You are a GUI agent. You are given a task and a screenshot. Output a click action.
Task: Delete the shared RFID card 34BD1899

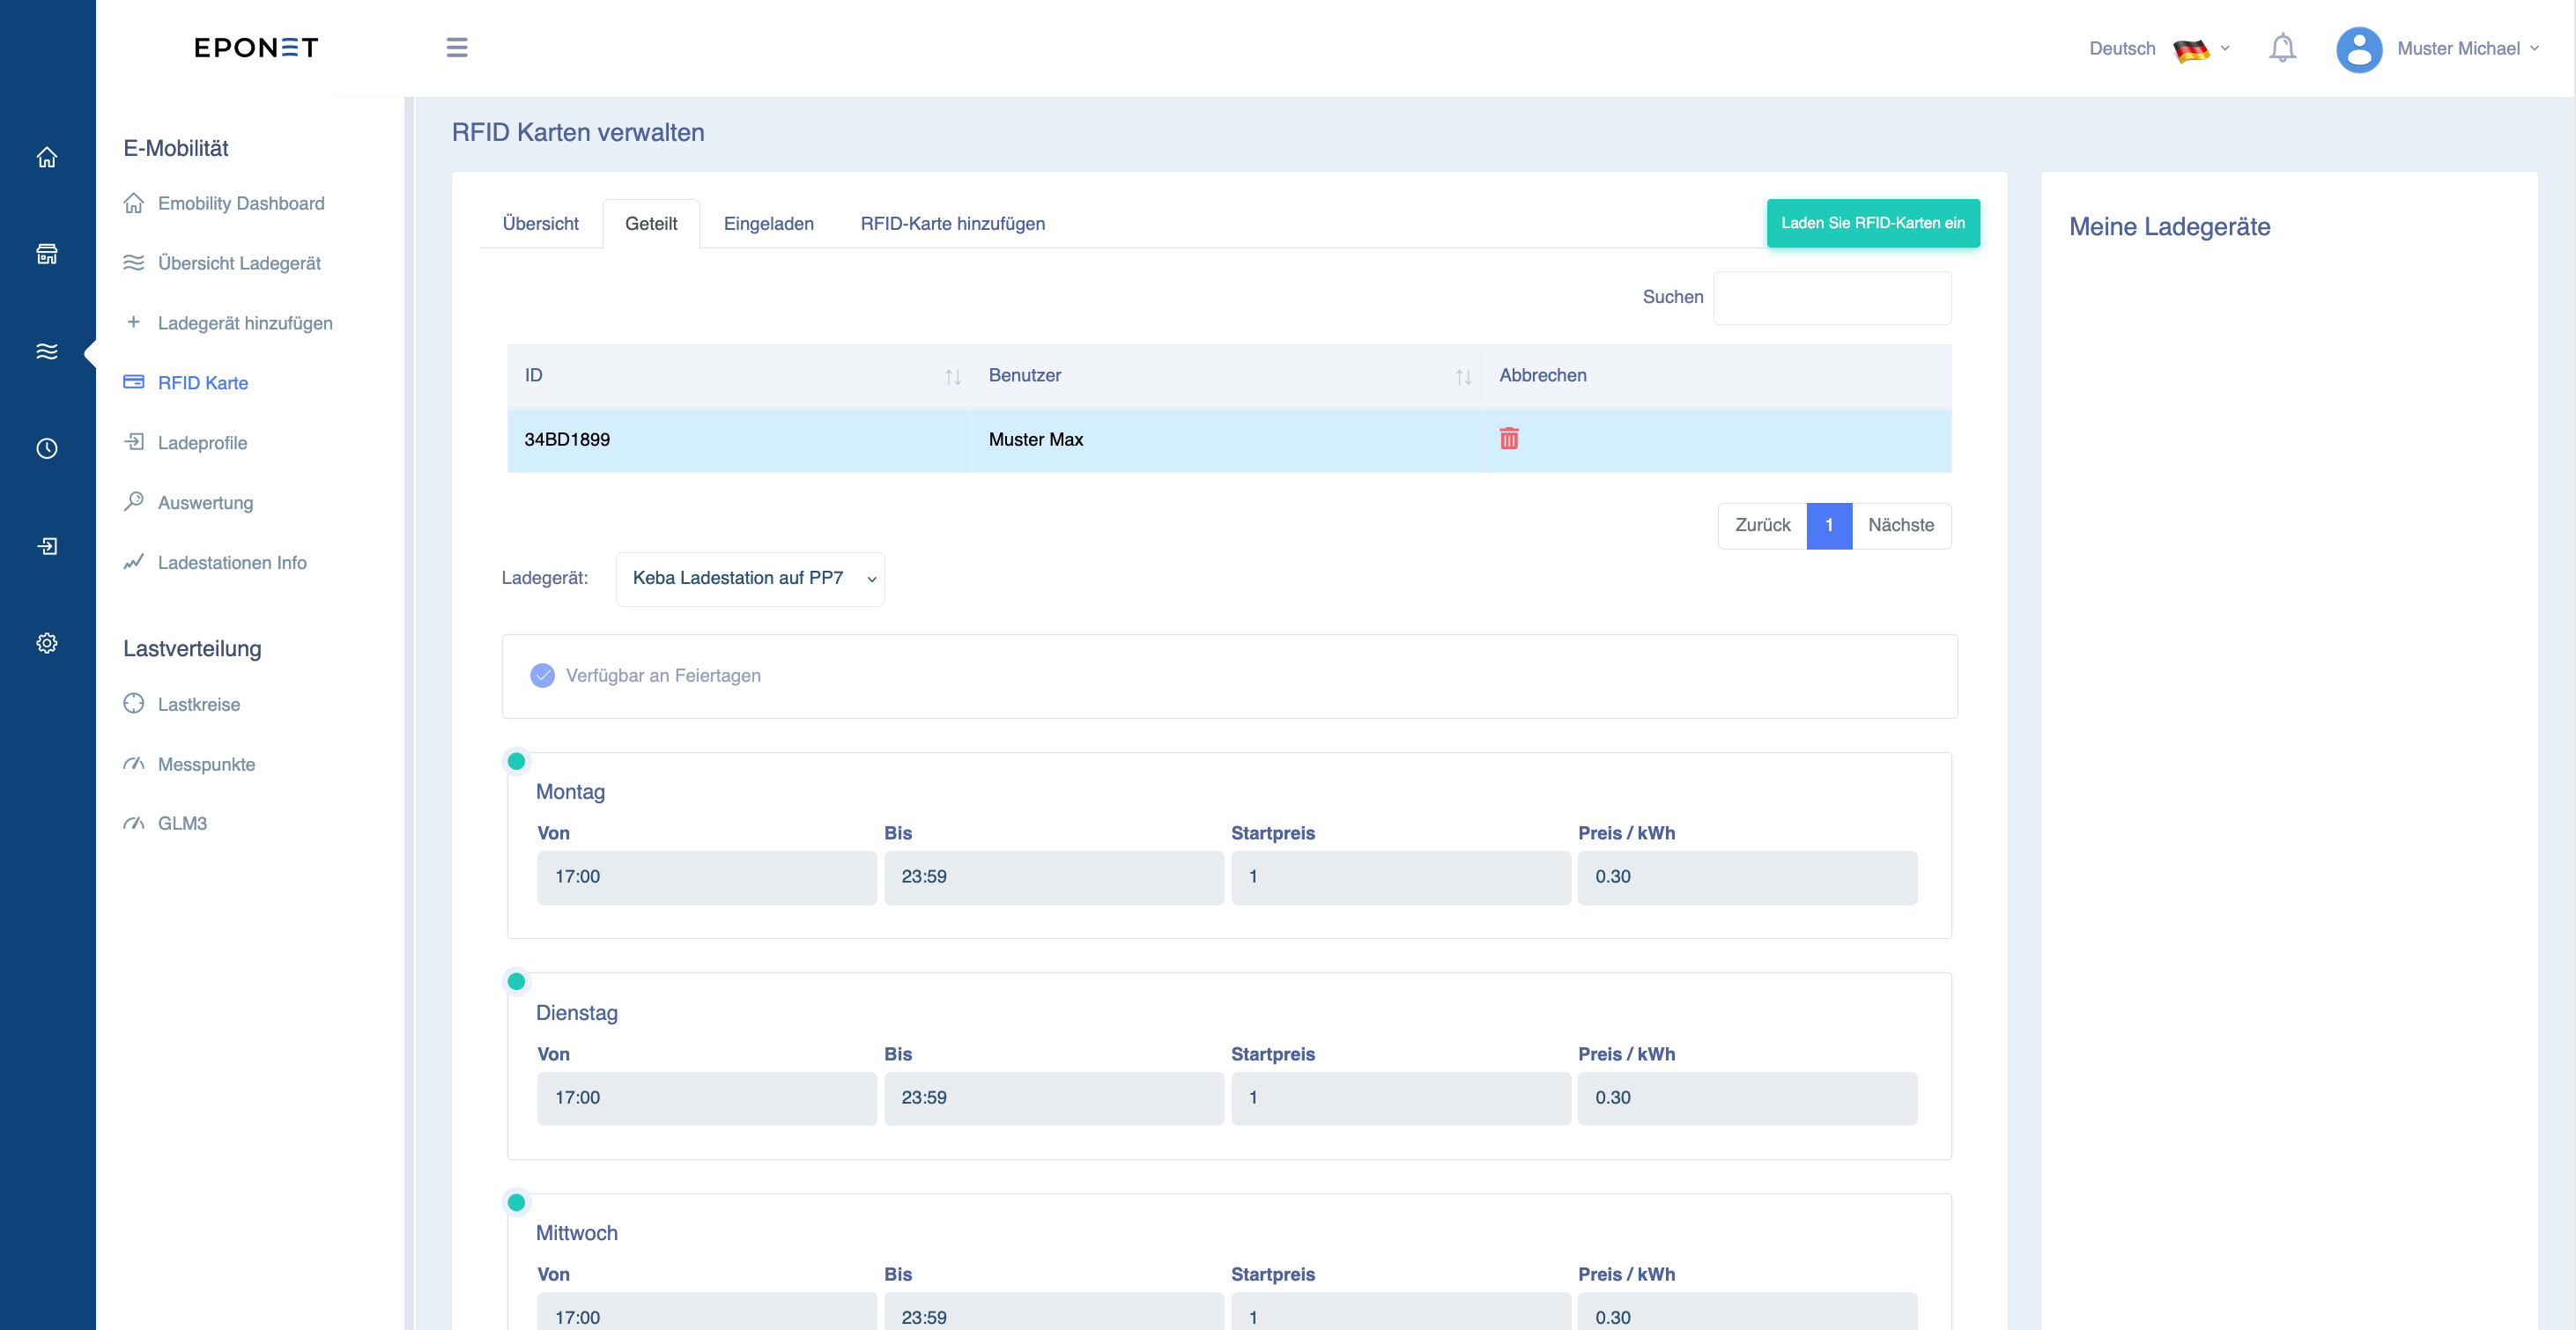(1509, 438)
